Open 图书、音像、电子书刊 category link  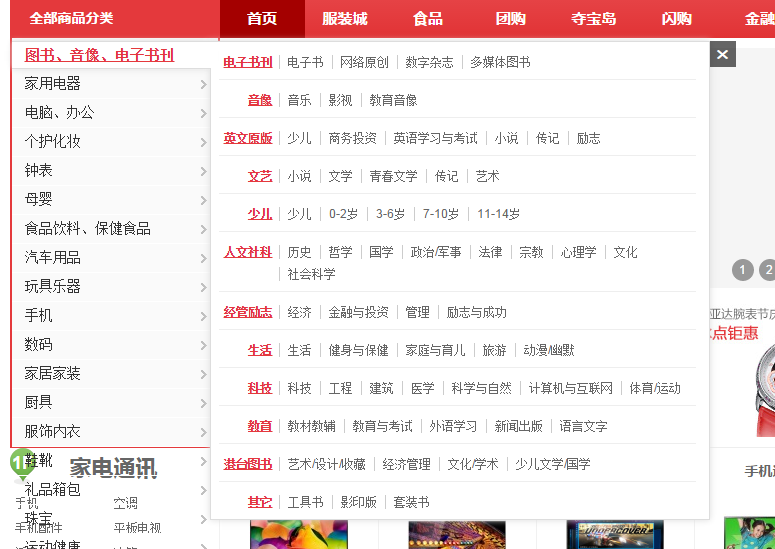click(x=99, y=54)
